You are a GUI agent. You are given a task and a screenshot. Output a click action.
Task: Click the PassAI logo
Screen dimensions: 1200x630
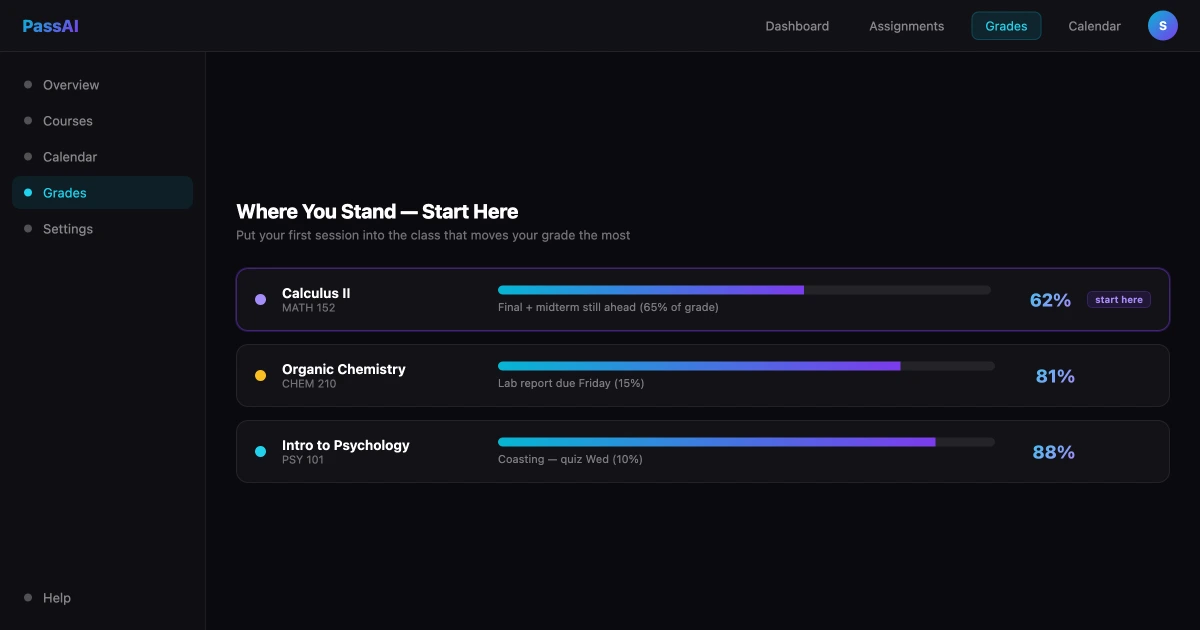pyautogui.click(x=50, y=26)
